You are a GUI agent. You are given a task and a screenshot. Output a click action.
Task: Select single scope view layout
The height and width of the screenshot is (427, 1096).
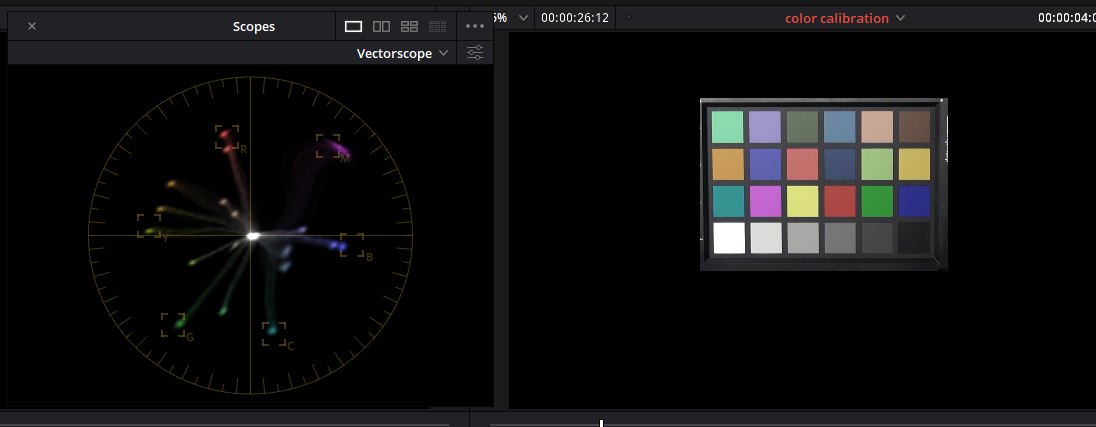(354, 27)
